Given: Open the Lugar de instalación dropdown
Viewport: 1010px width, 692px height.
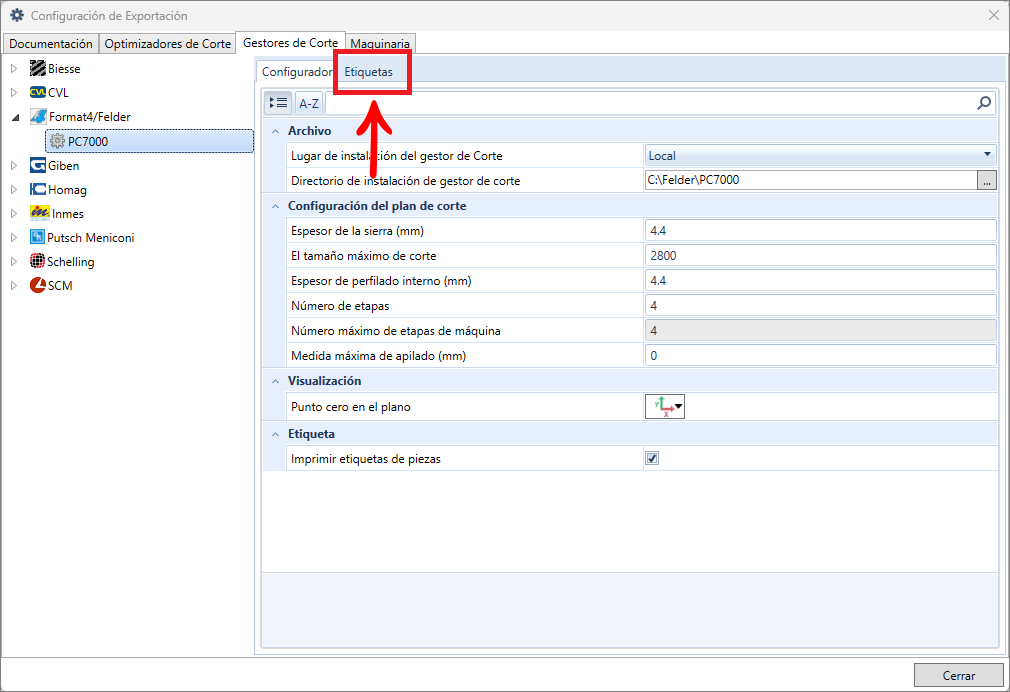Looking at the screenshot, I should point(987,155).
